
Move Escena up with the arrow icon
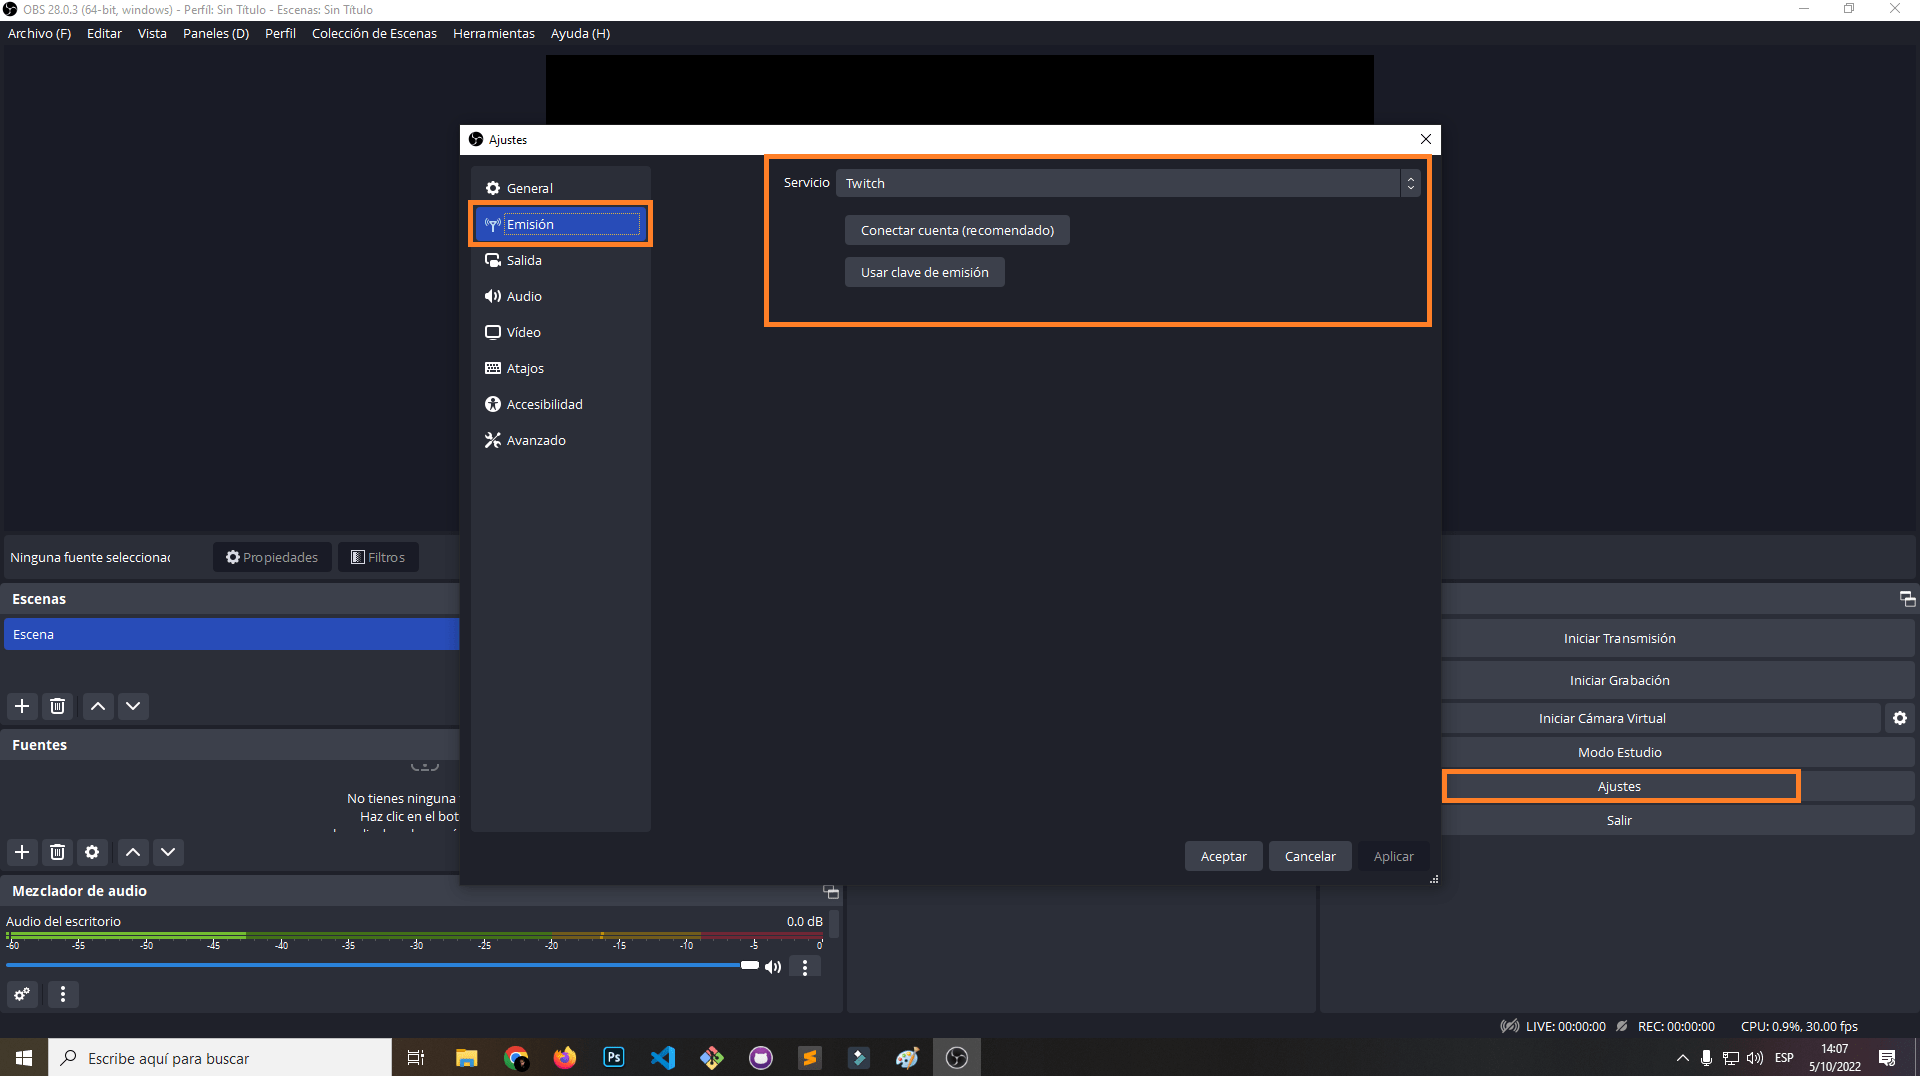(x=97, y=706)
